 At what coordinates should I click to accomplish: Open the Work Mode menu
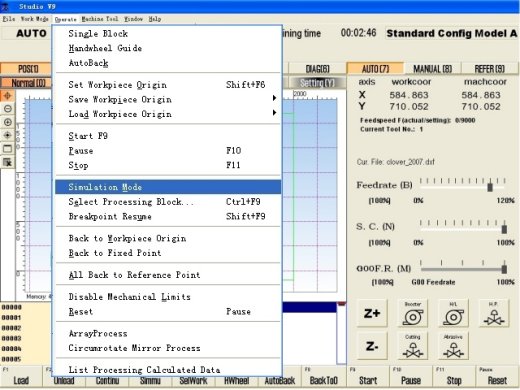35,19
